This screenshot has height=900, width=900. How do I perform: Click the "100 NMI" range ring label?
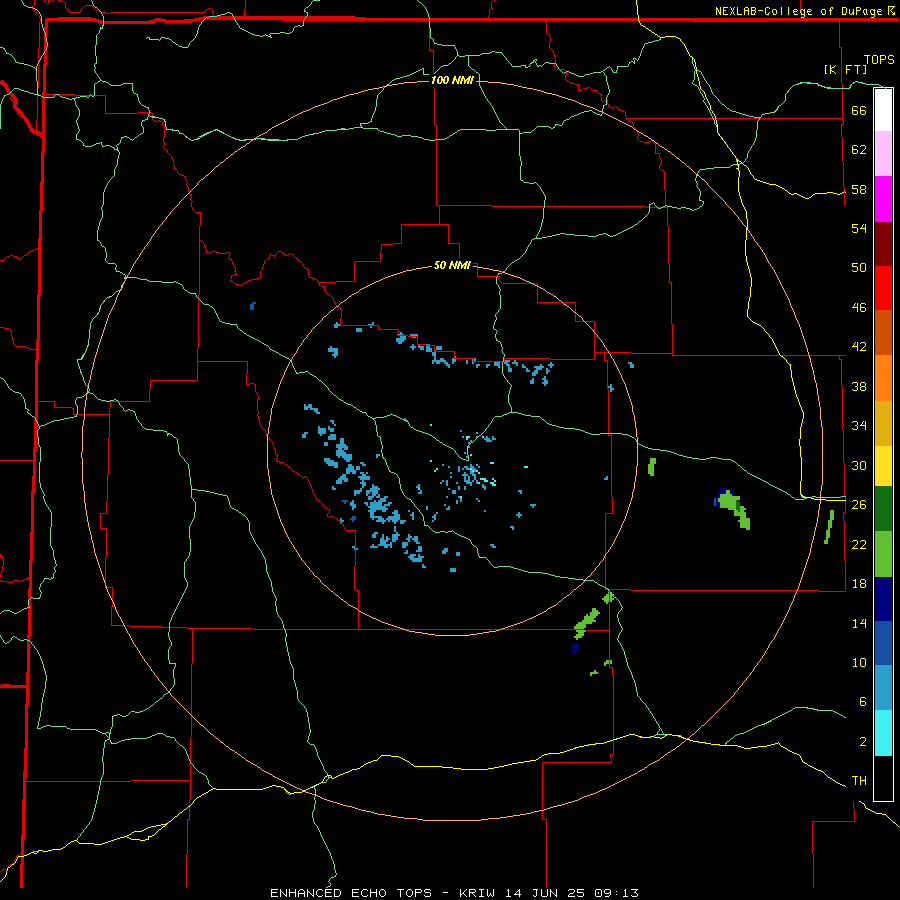tap(452, 80)
